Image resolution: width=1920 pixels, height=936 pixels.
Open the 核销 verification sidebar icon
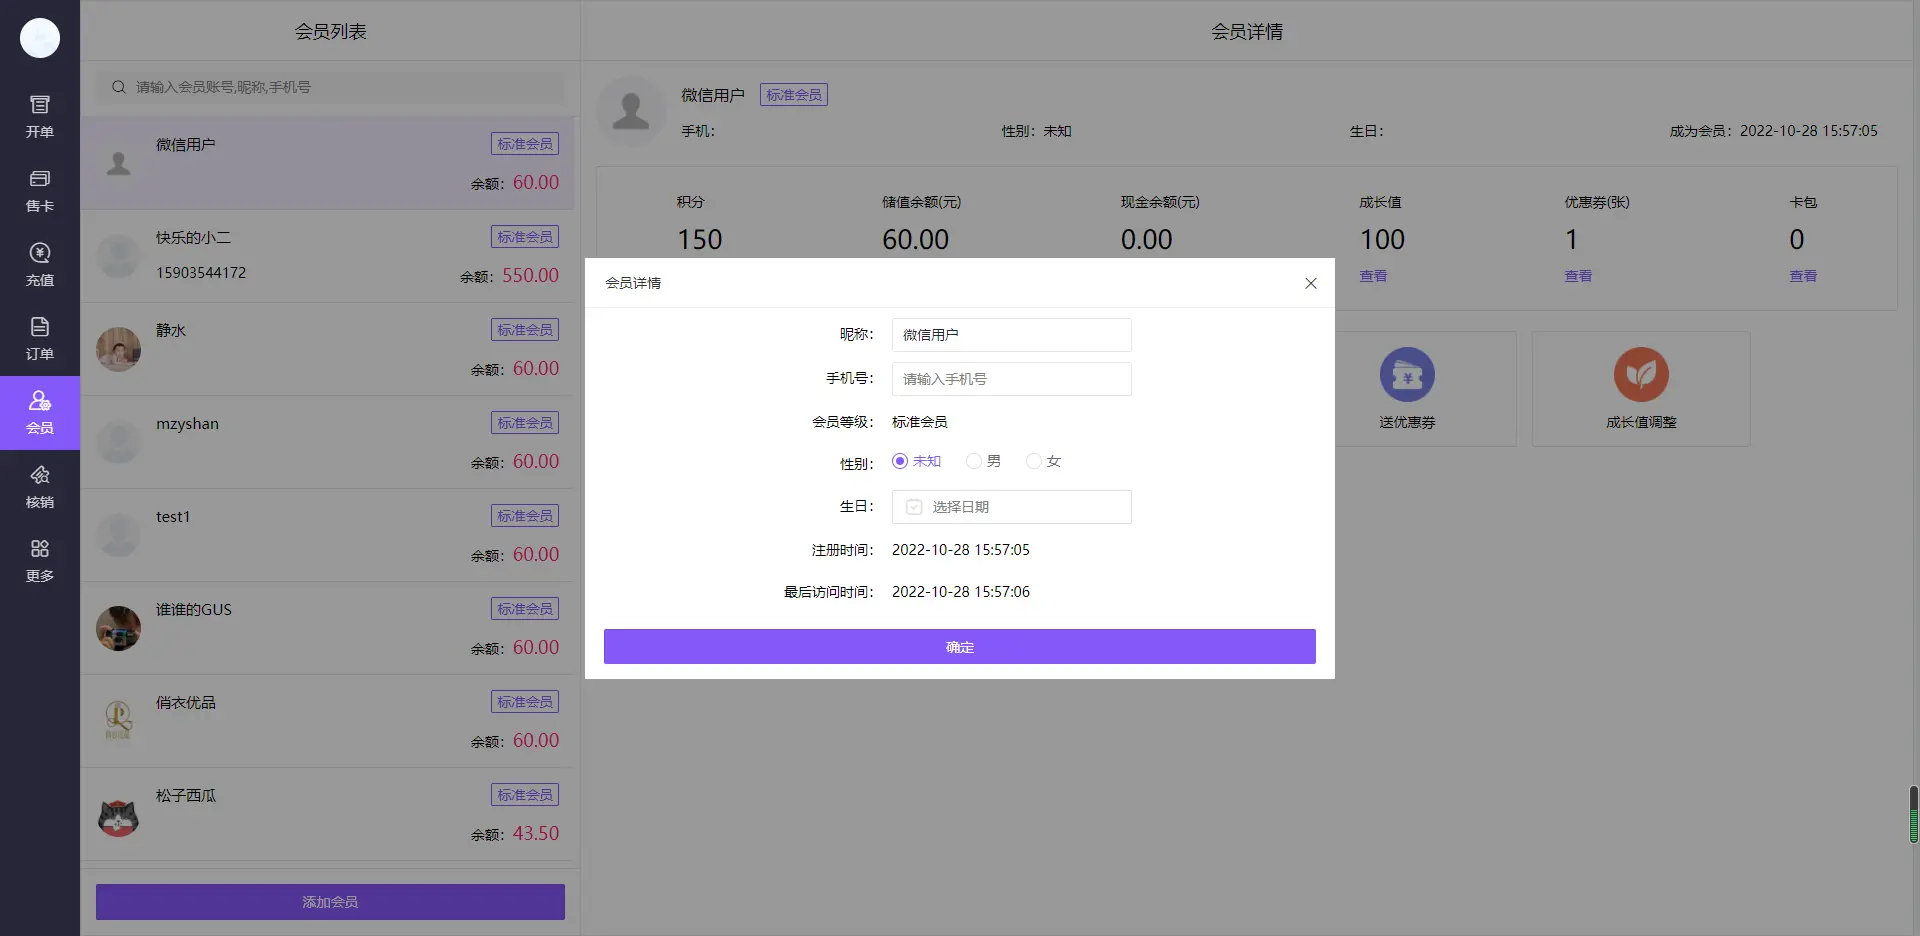point(40,486)
